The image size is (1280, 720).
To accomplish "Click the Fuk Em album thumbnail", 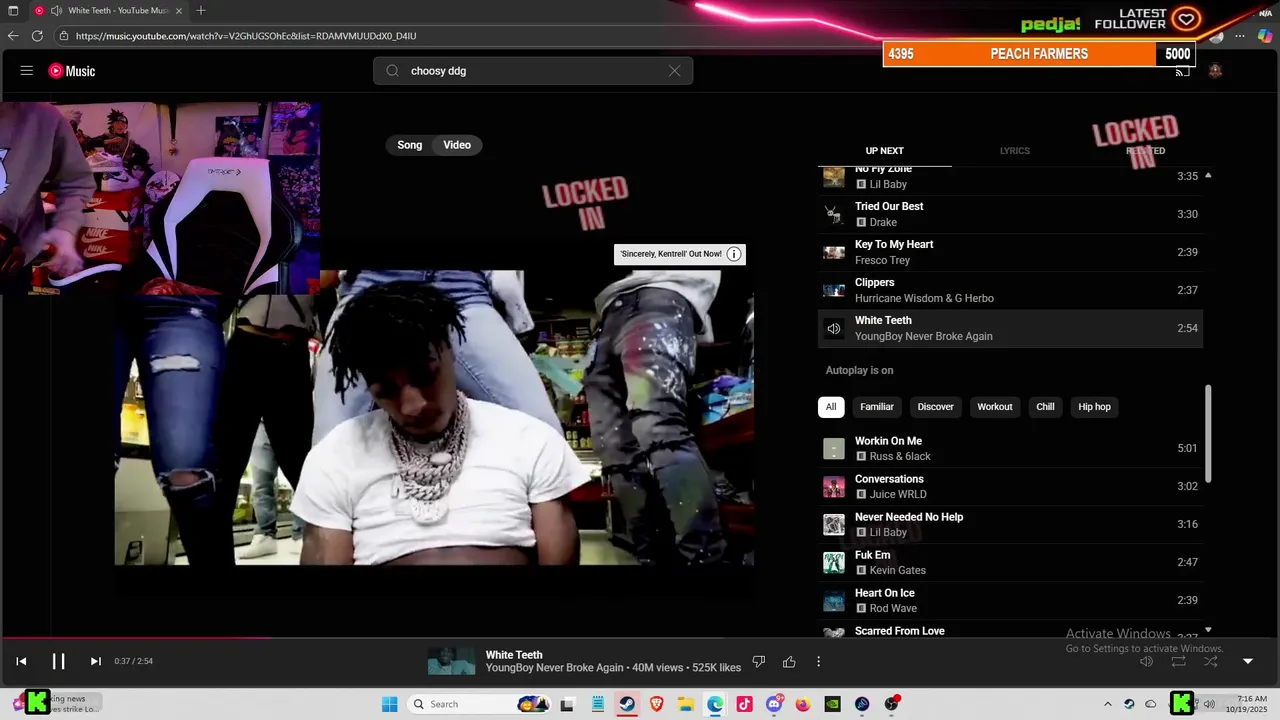I will [x=834, y=563].
